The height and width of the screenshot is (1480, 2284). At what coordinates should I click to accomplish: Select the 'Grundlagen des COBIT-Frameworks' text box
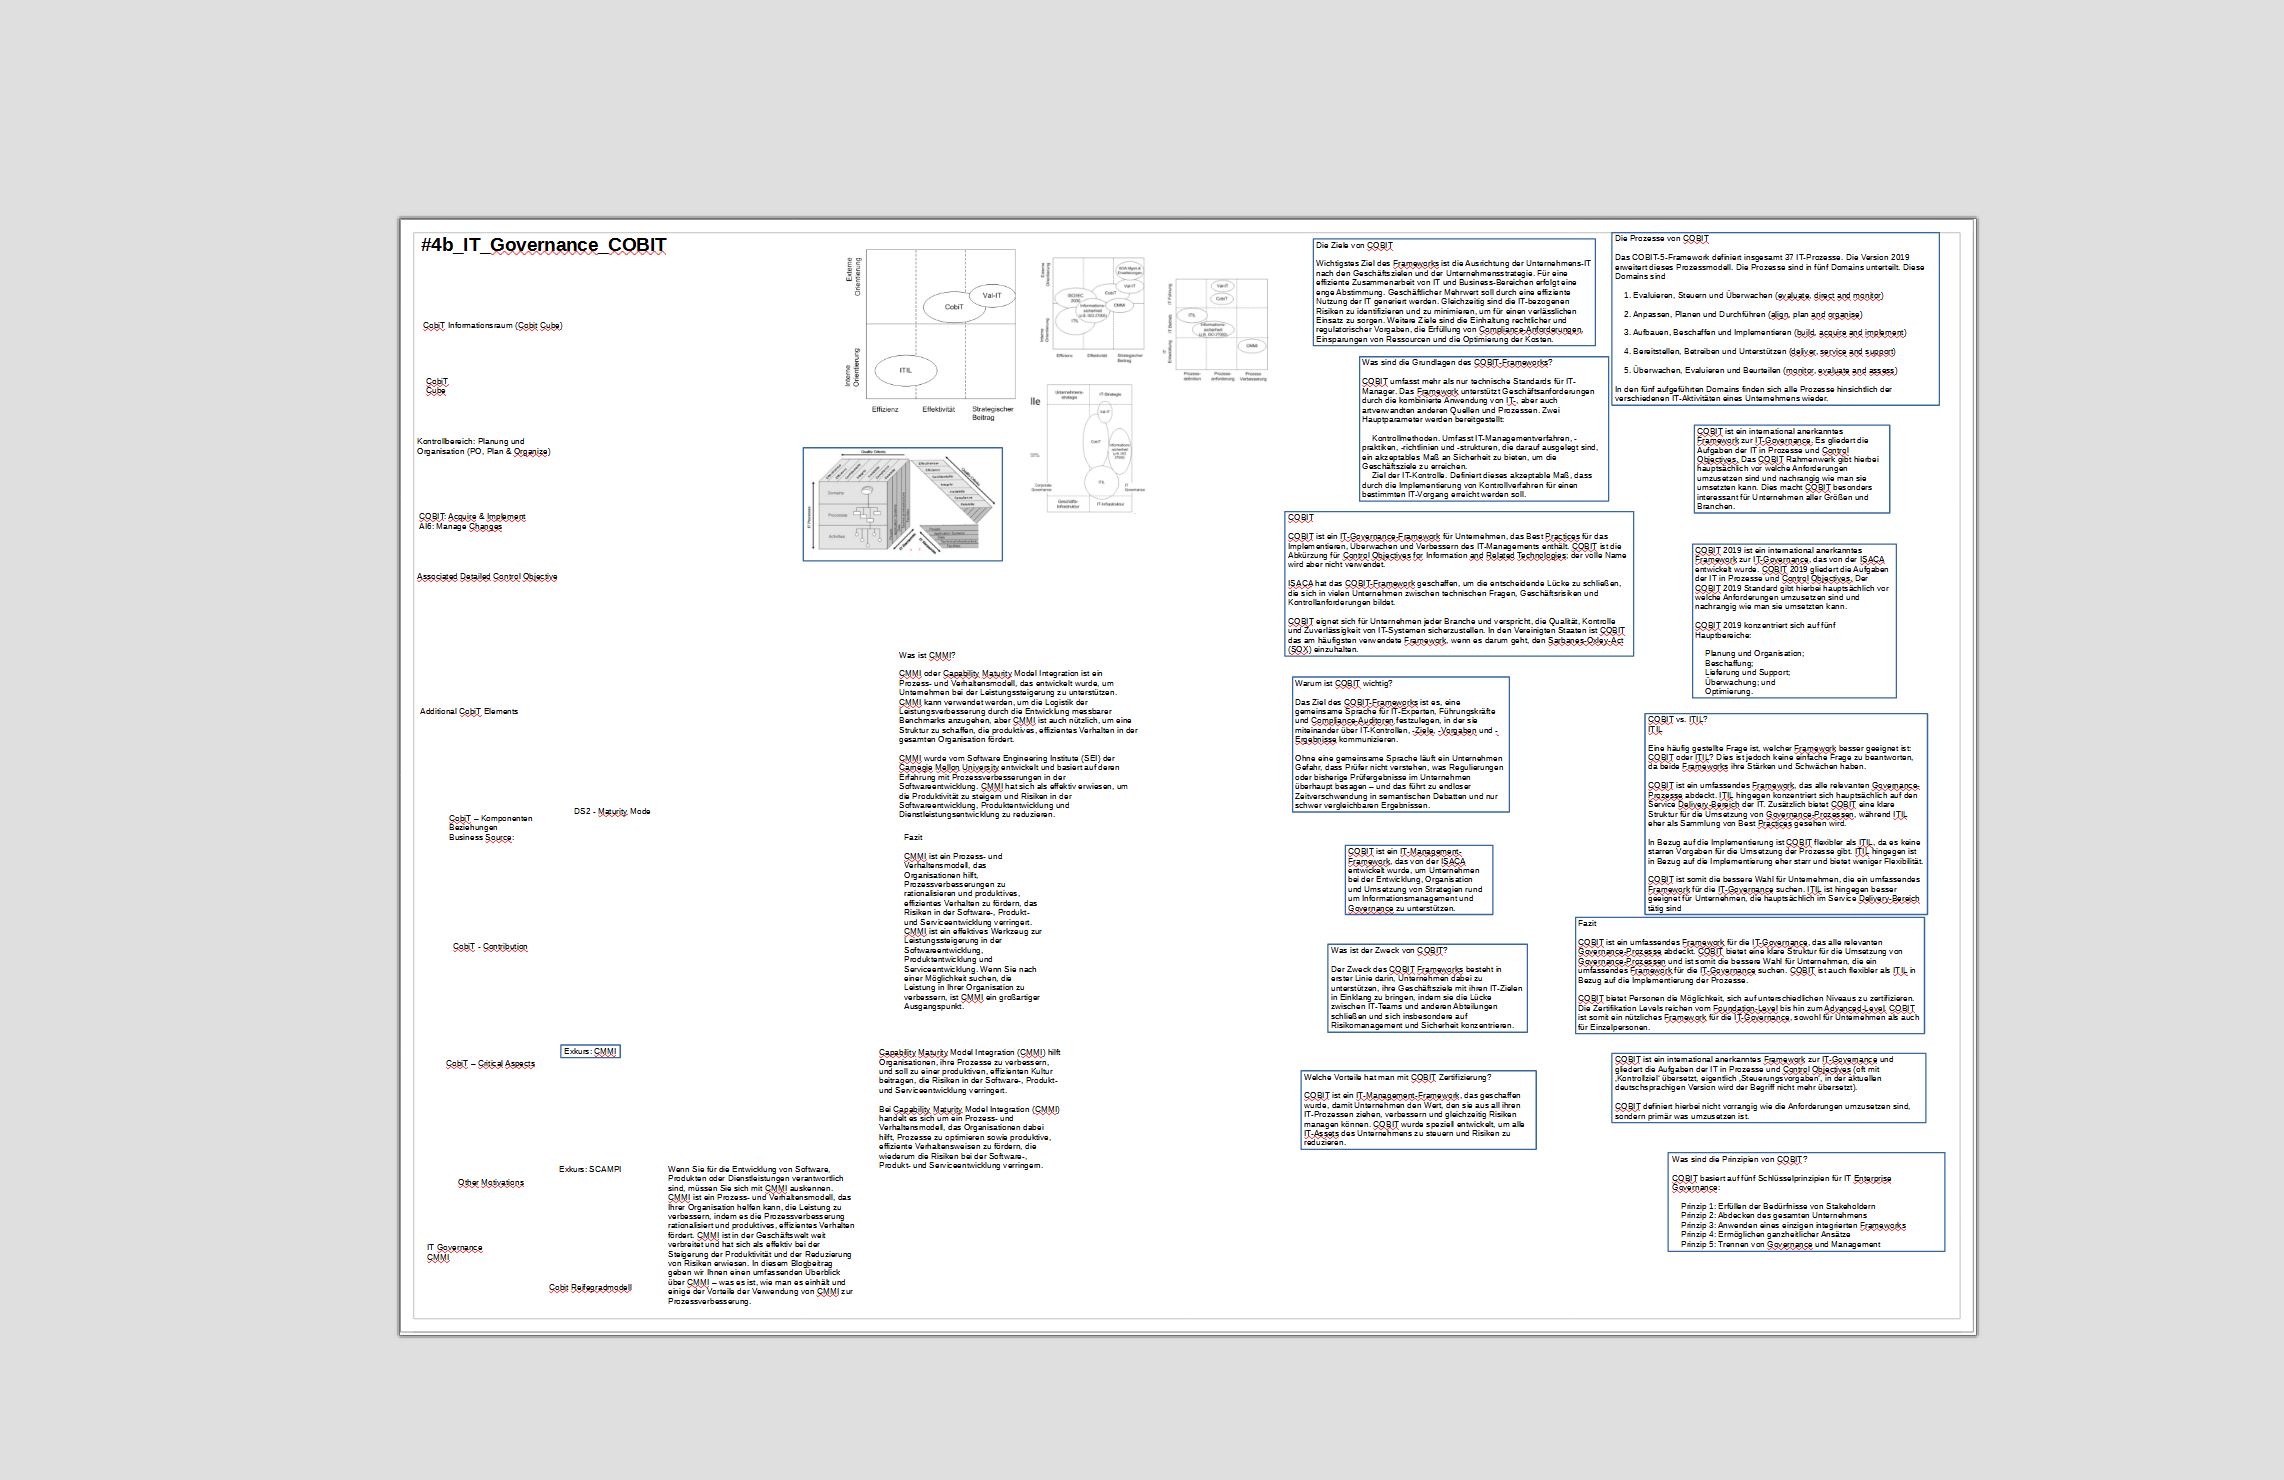[x=1483, y=428]
